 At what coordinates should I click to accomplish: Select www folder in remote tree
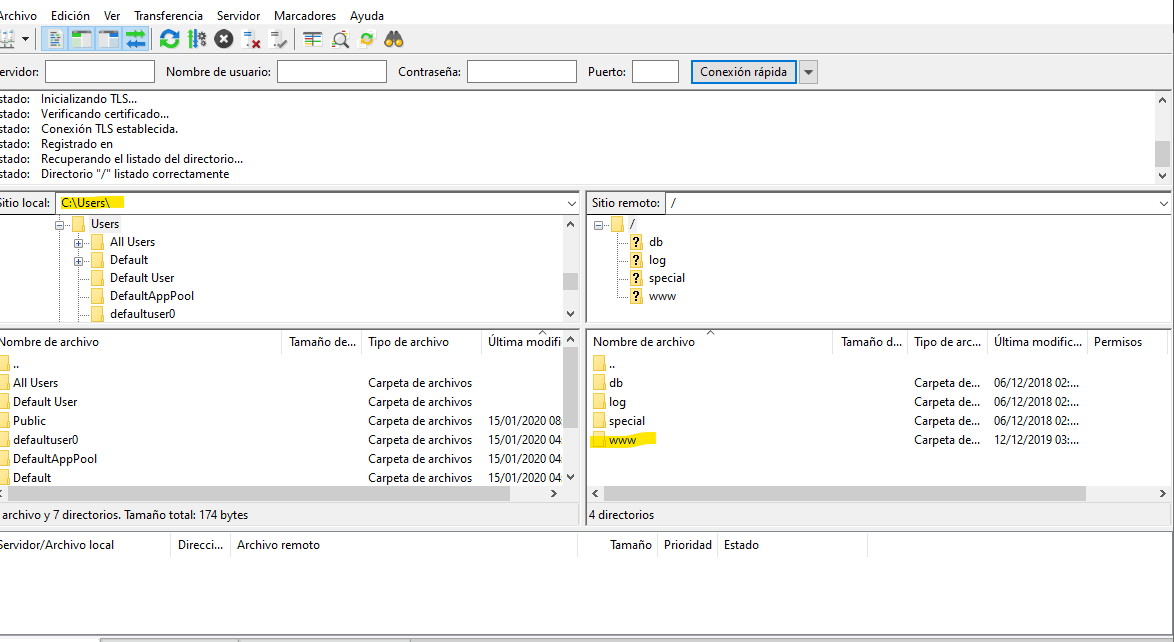pyautogui.click(x=662, y=296)
